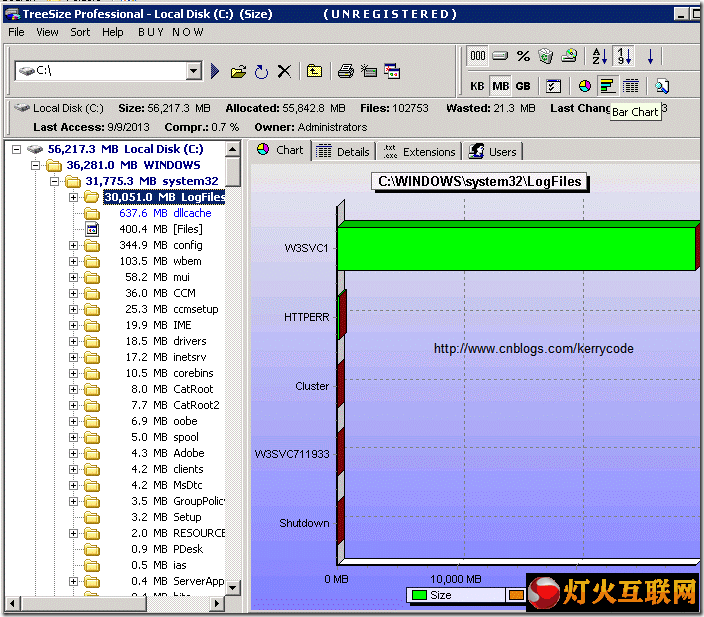The height and width of the screenshot is (617, 704).
Task: Open folder icon in toolbar
Action: 238,71
